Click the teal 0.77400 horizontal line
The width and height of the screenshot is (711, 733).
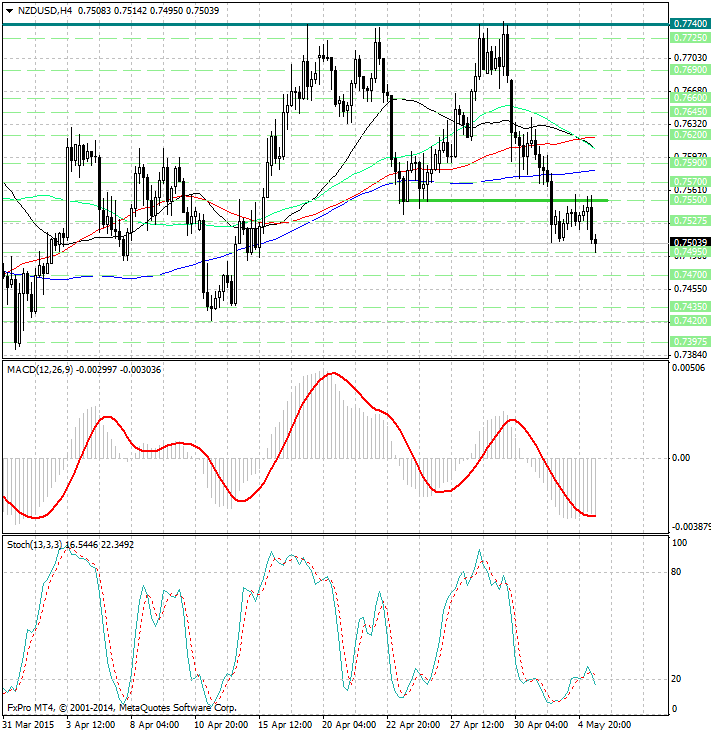tap(336, 24)
